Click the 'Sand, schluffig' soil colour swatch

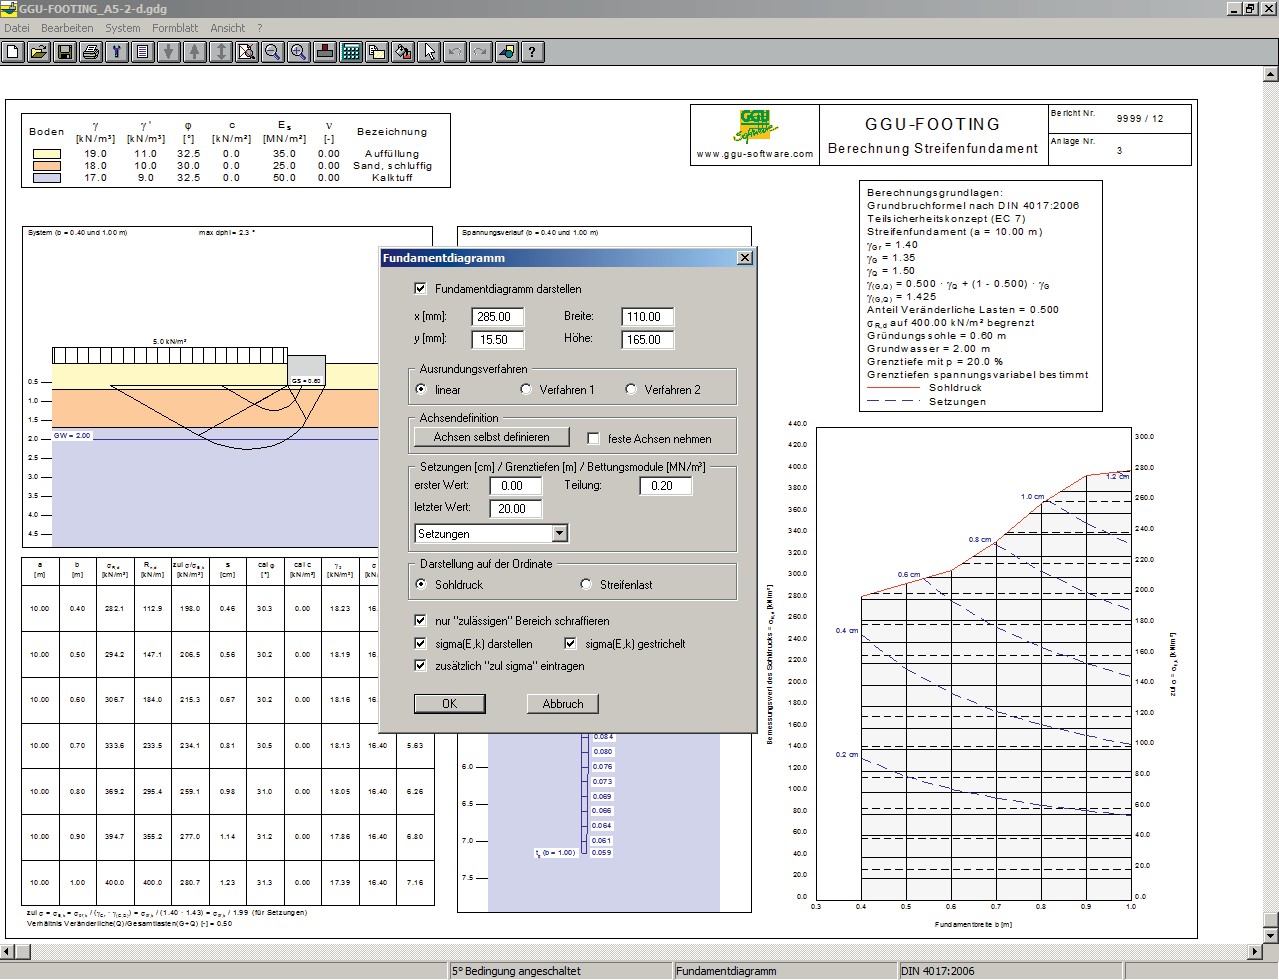click(47, 166)
